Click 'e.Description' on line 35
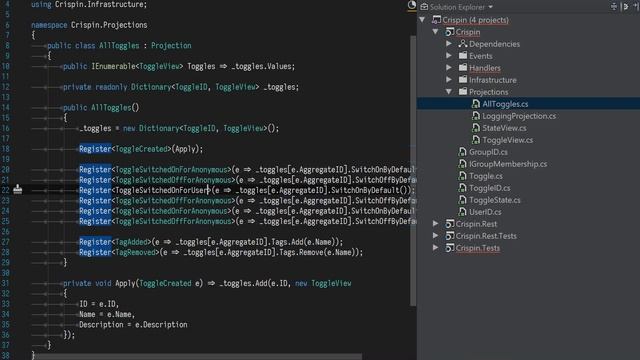640x360 pixels. 161,324
